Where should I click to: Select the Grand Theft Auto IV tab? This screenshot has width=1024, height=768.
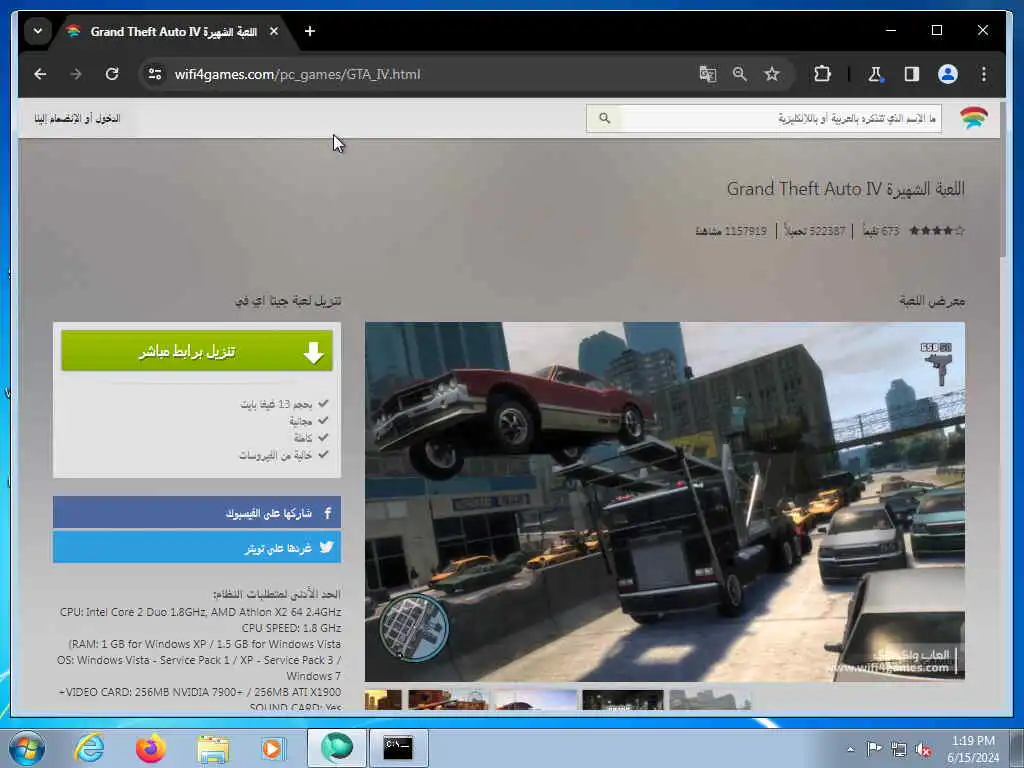click(174, 31)
